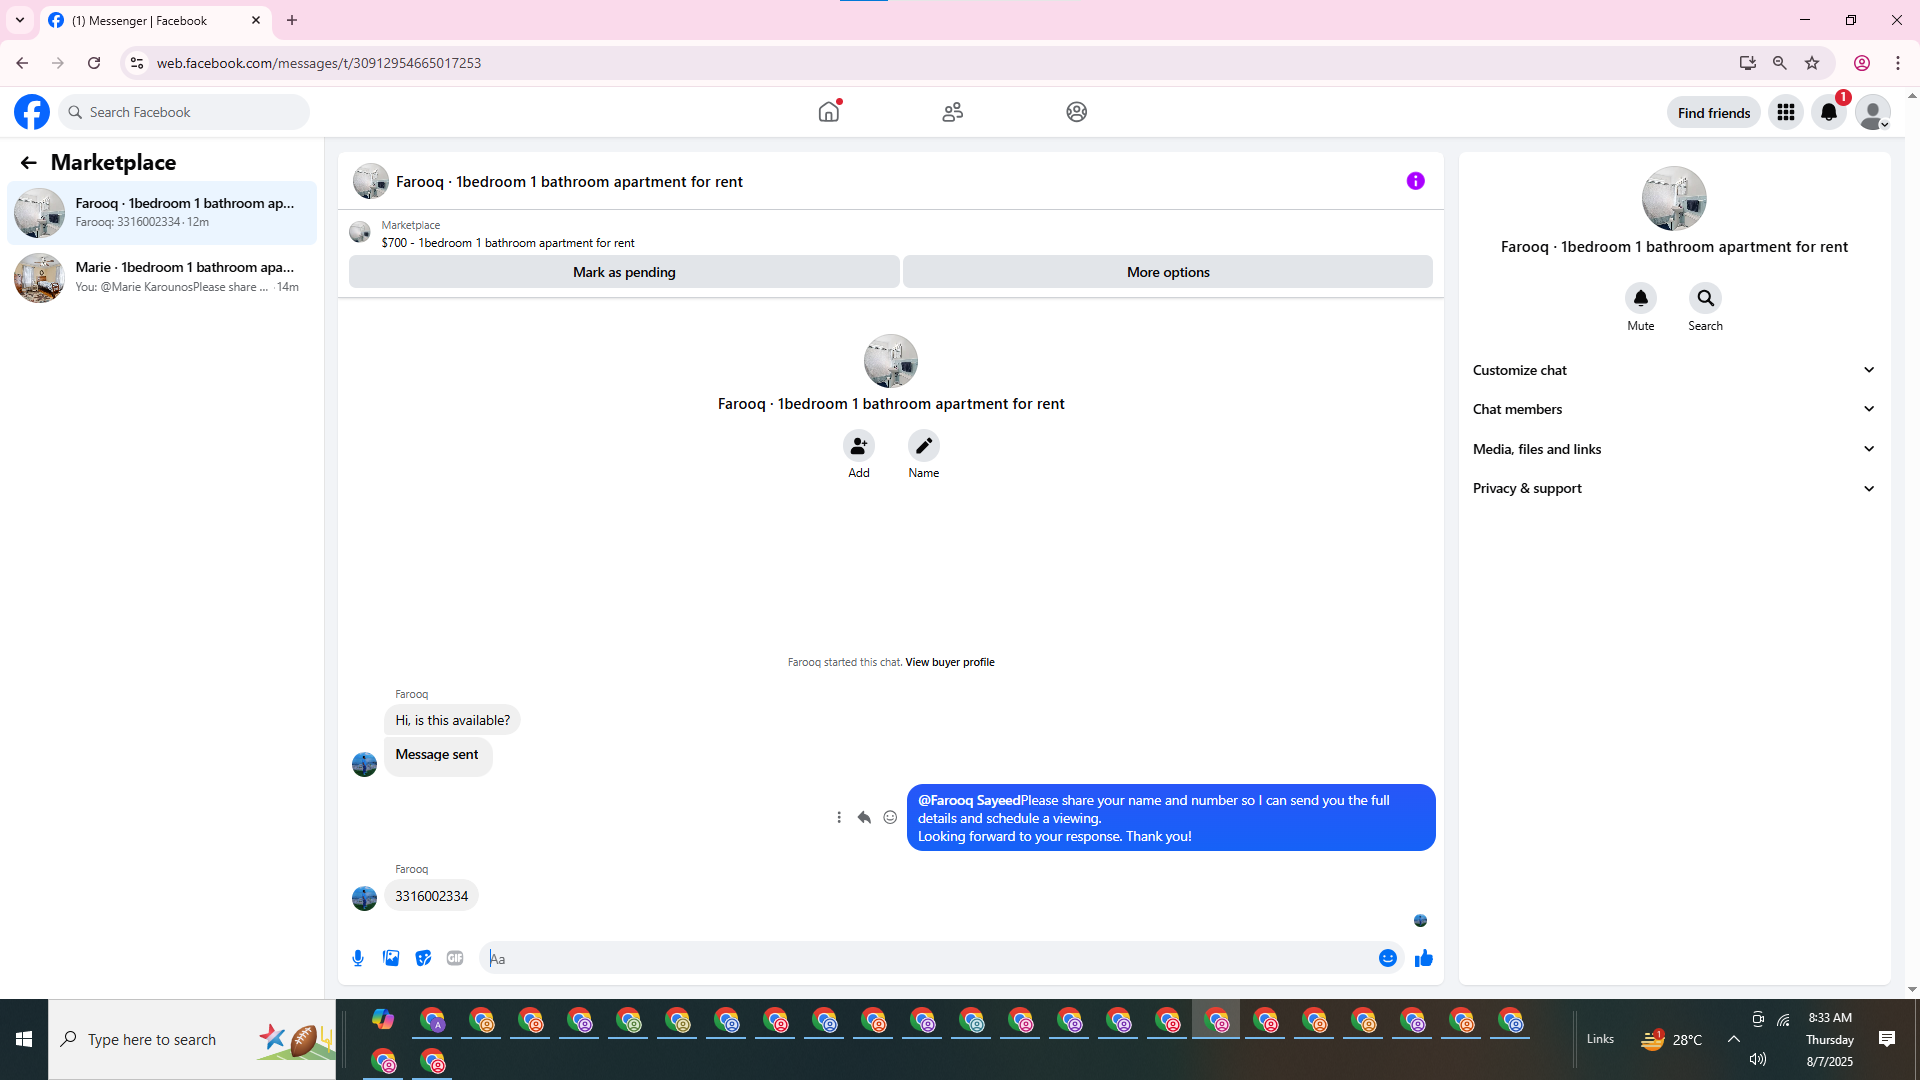Attach a photo or file
The width and height of the screenshot is (1920, 1080).
click(x=391, y=959)
